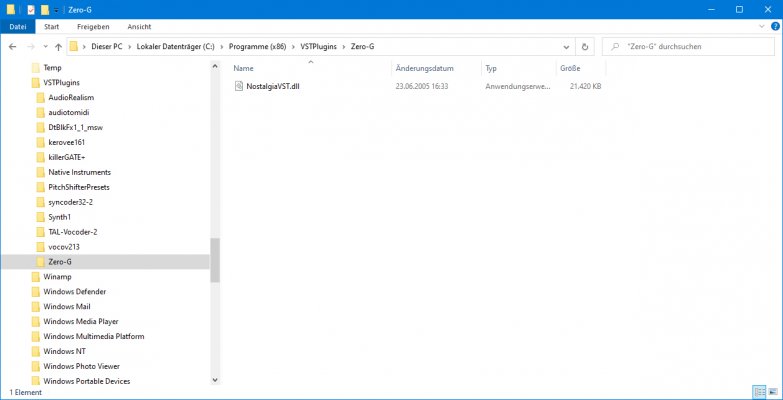This screenshot has width=783, height=400.
Task: Expand the ribbon with the chevron
Action: coord(762,26)
